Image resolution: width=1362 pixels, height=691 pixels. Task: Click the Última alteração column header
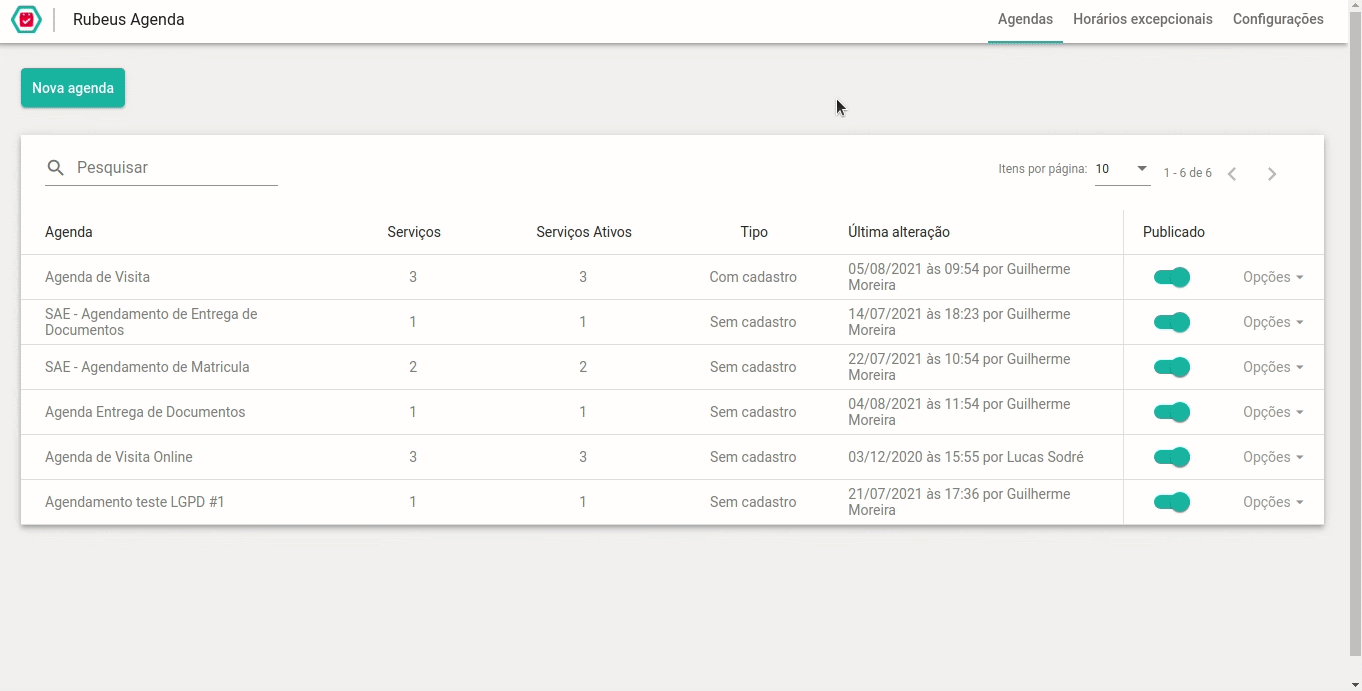point(899,232)
